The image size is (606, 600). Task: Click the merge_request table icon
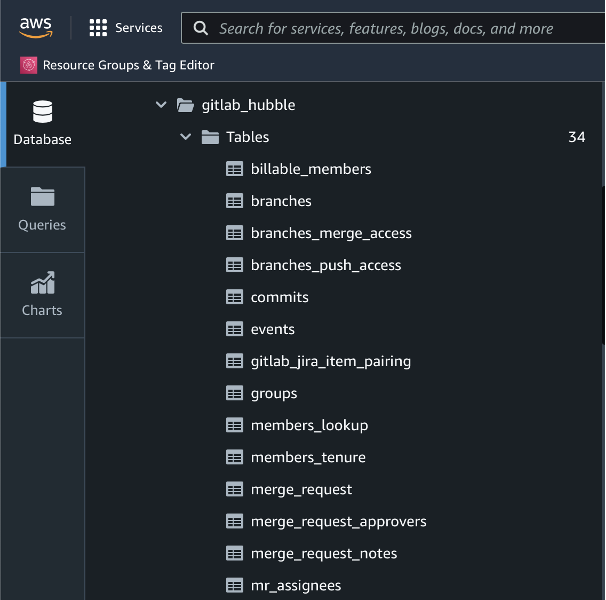tap(235, 489)
